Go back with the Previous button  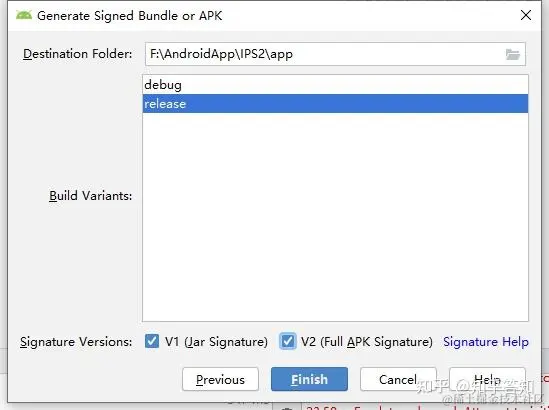click(x=220, y=379)
